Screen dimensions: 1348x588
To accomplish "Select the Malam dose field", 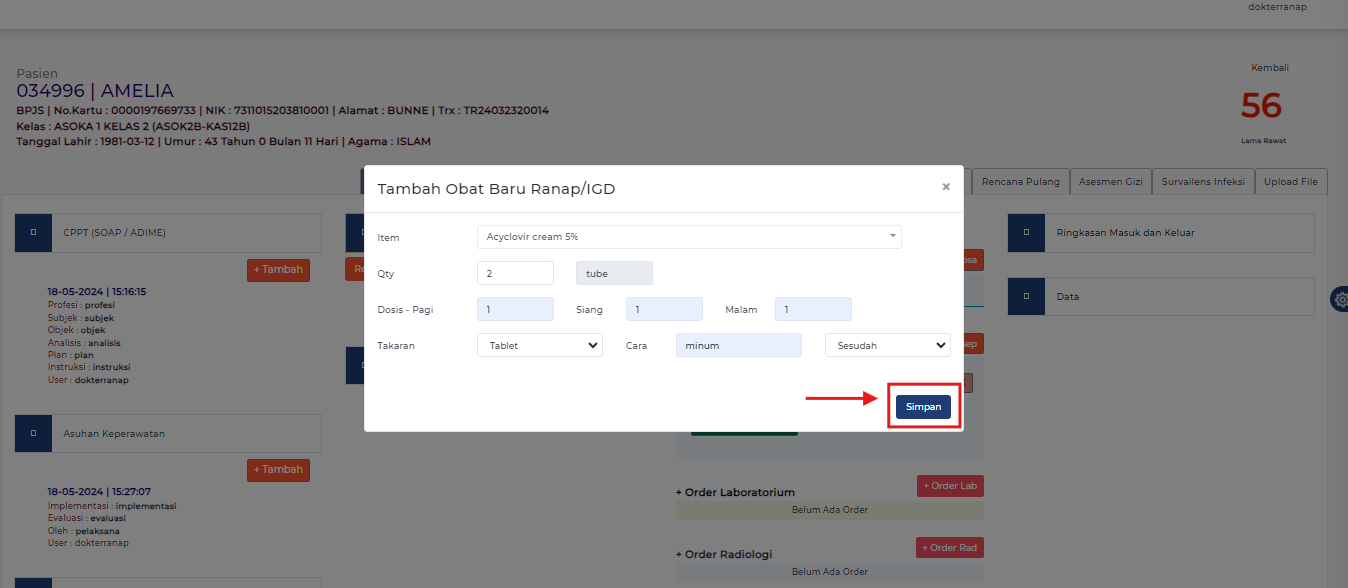I will pyautogui.click(x=812, y=310).
